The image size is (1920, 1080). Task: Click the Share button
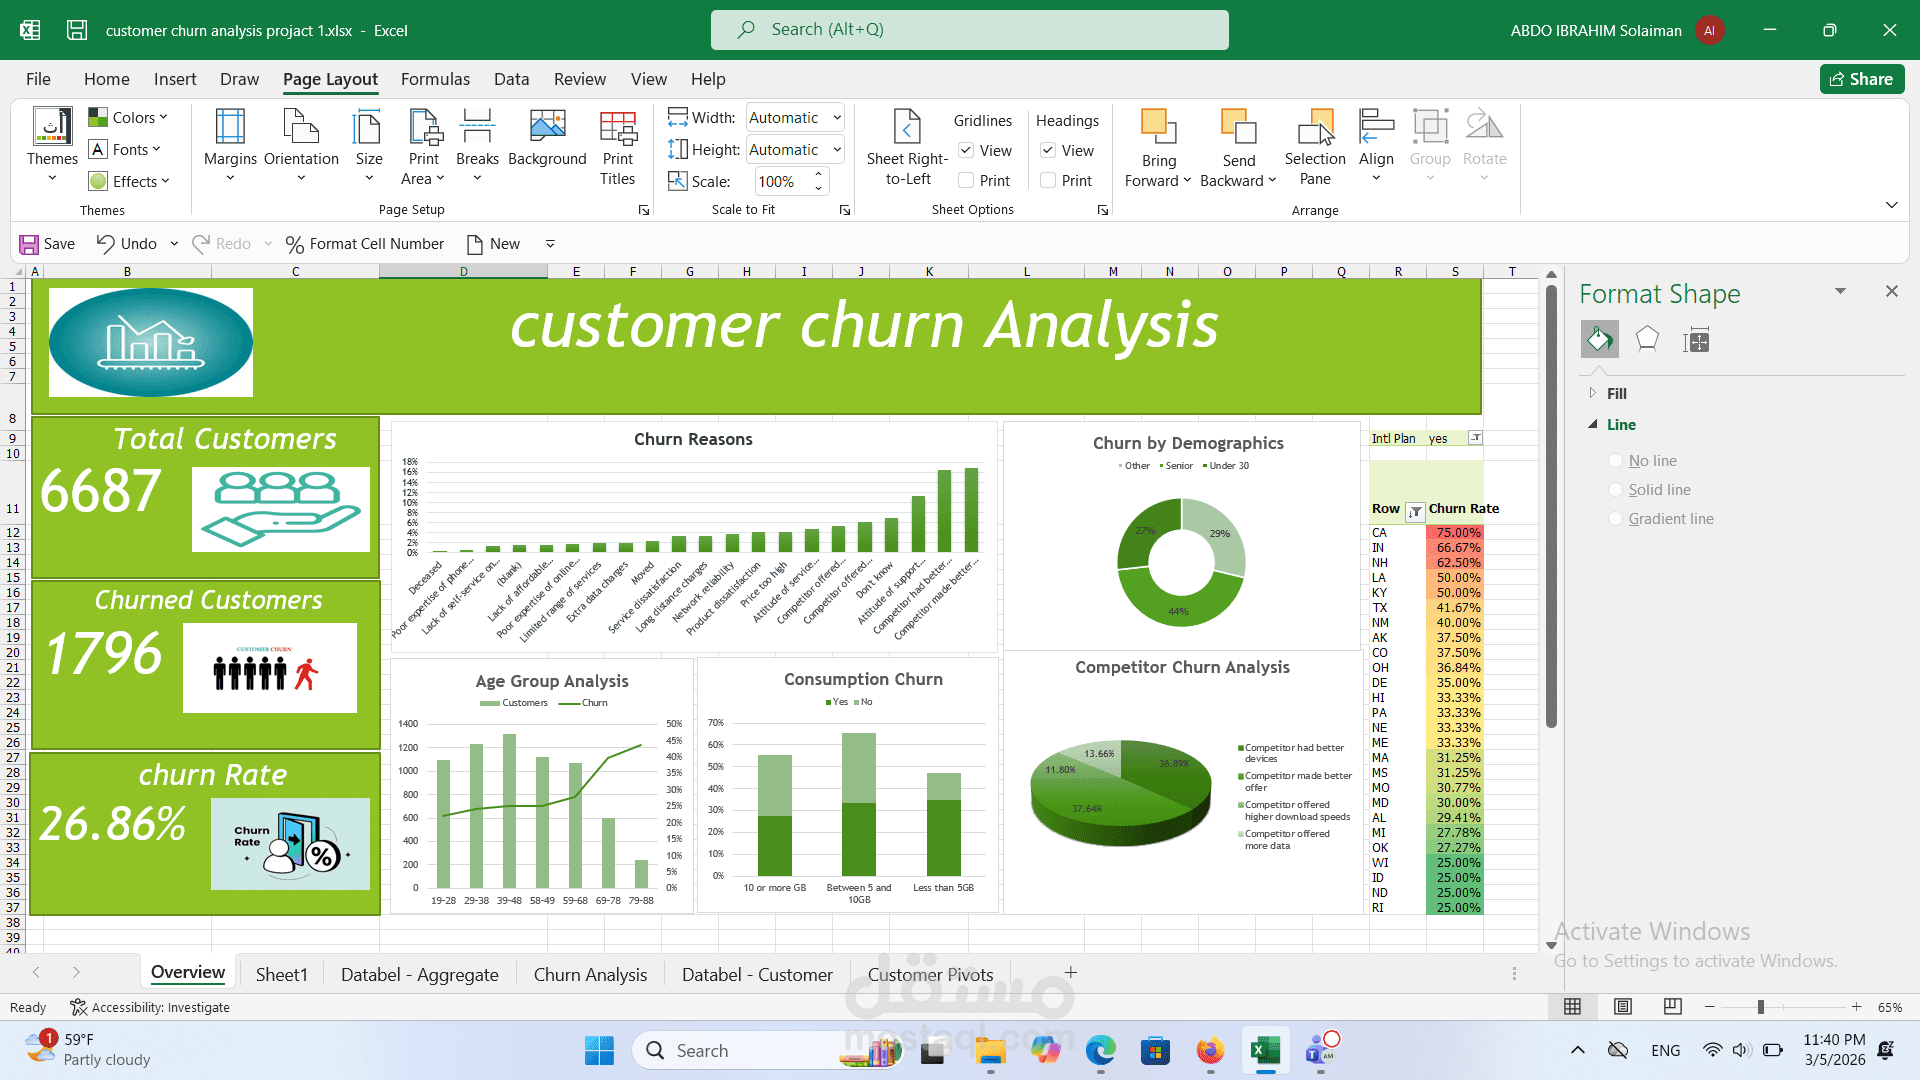pyautogui.click(x=1862, y=79)
